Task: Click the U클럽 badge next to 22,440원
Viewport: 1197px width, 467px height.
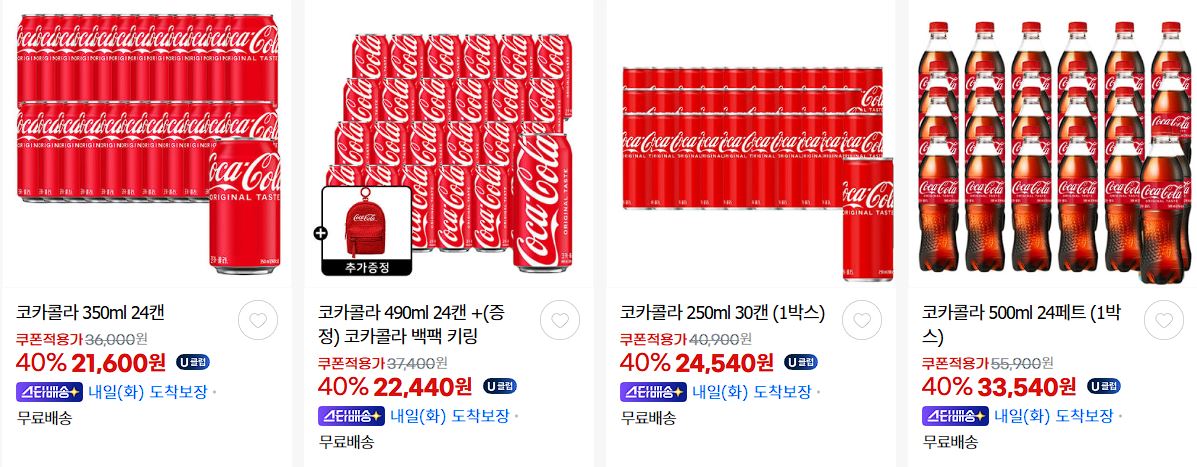Action: [x=500, y=386]
